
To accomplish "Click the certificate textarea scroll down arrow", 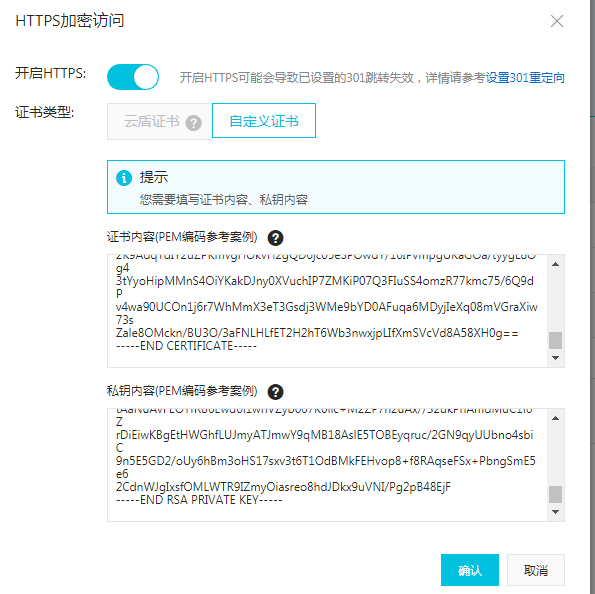I will 556,358.
